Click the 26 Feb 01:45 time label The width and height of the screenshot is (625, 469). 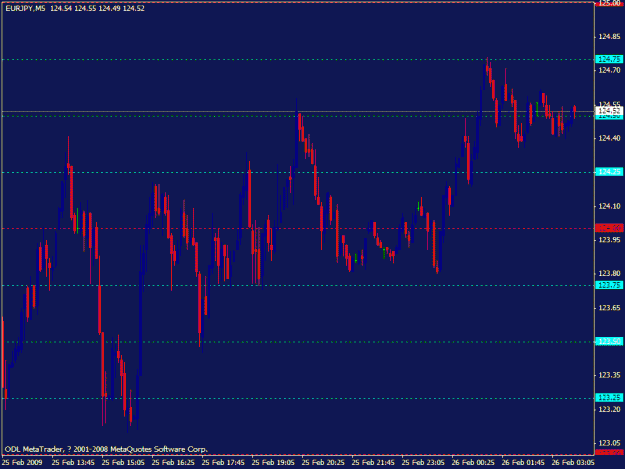pos(523,462)
